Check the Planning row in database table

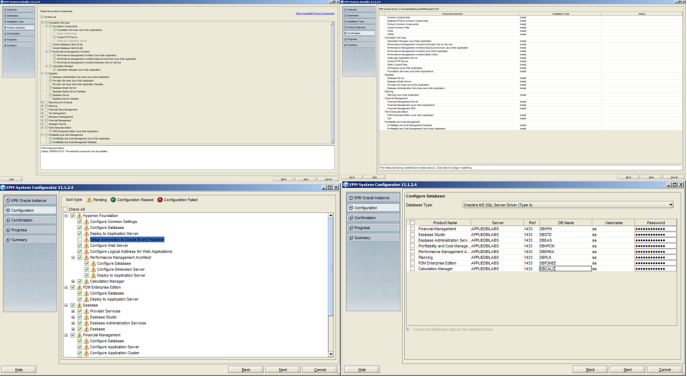[412, 257]
